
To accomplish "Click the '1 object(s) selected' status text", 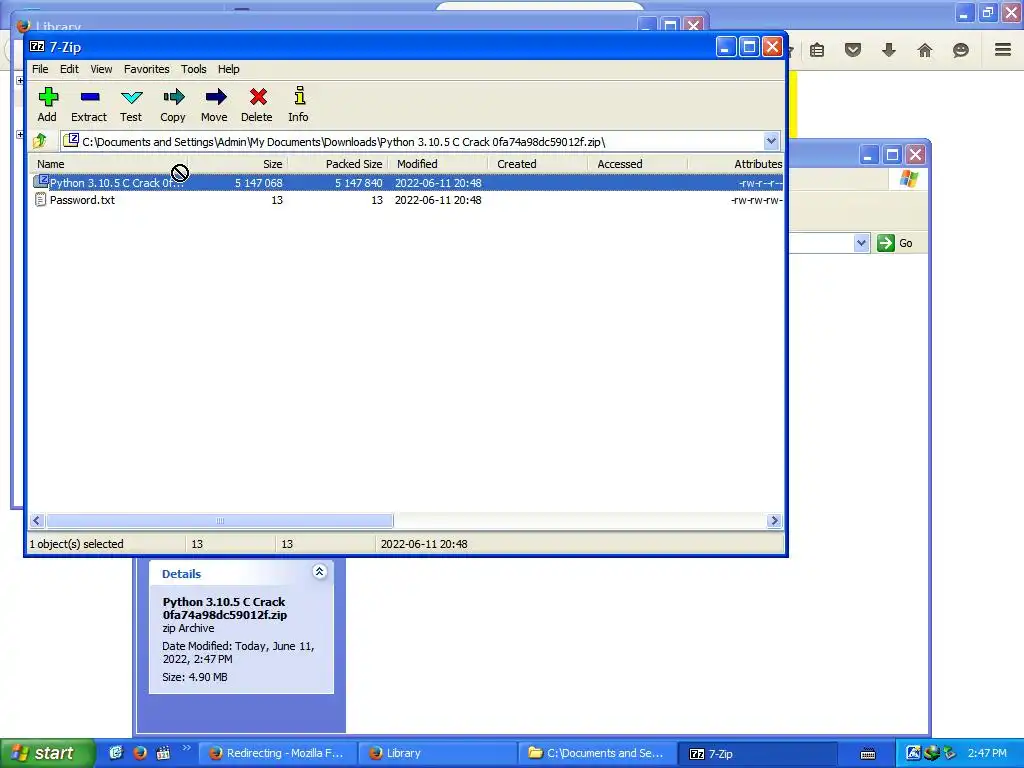I will (76, 544).
